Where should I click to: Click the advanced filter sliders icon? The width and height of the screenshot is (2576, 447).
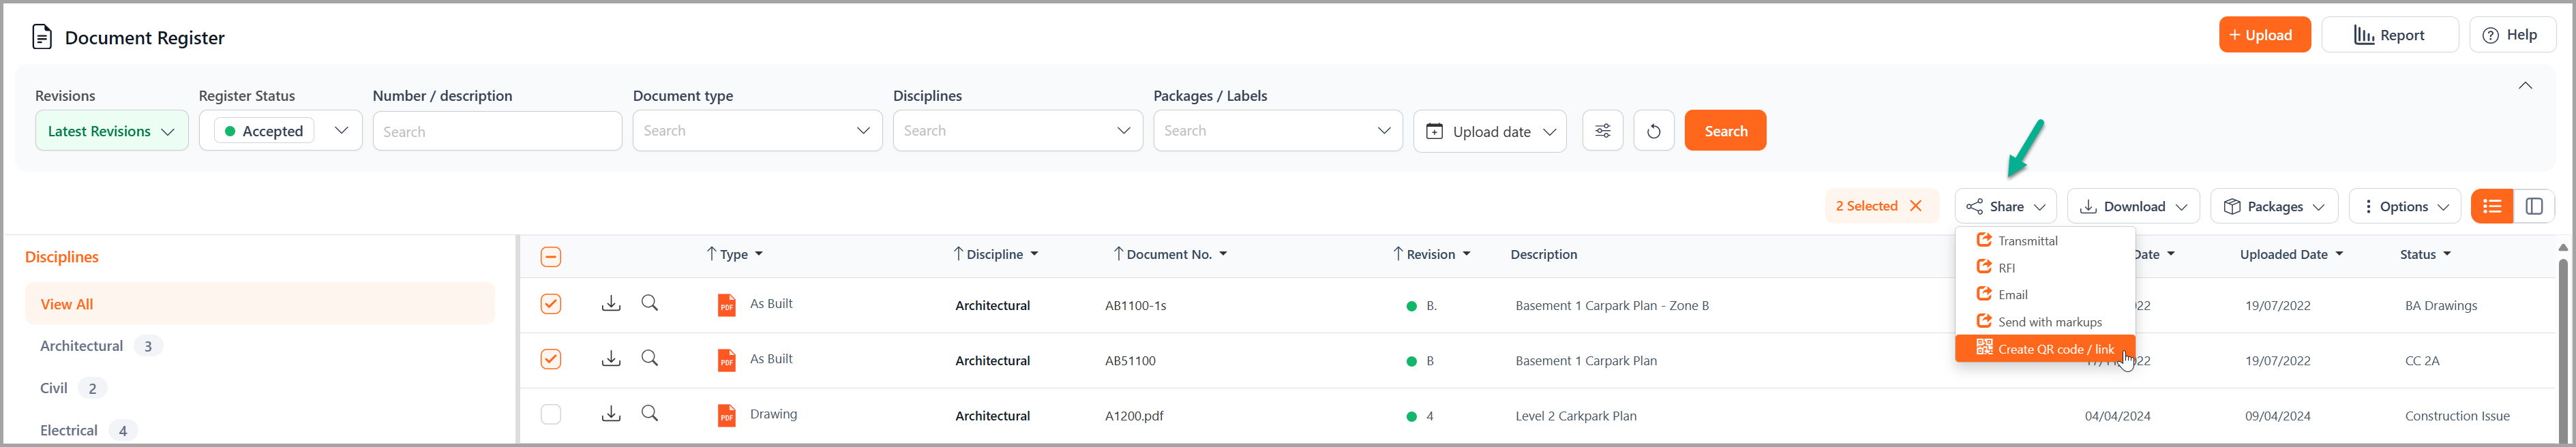coord(1602,131)
